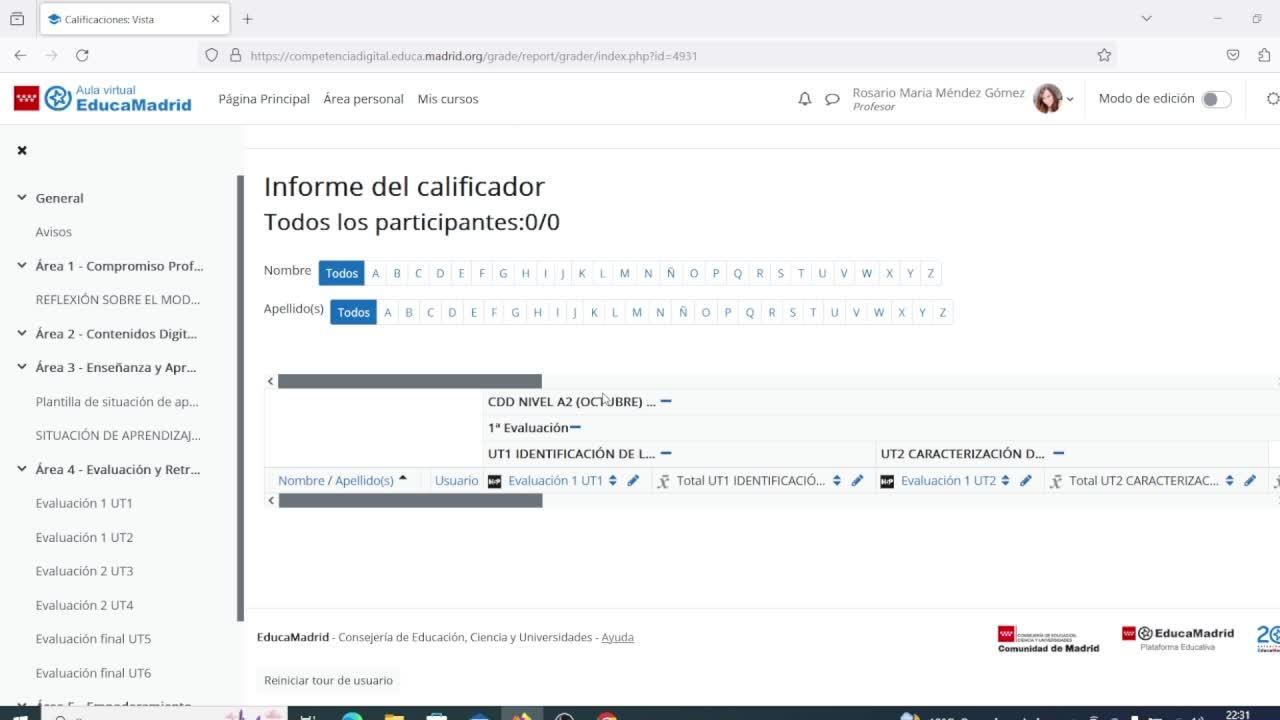The height and width of the screenshot is (720, 1280).
Task: Open a new browser tab
Action: (247, 19)
